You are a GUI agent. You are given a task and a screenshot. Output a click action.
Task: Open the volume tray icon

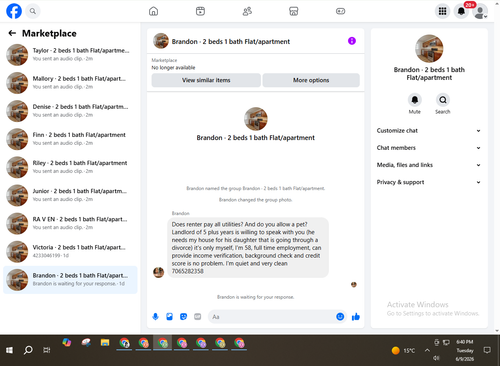pyautogui.click(x=436, y=358)
